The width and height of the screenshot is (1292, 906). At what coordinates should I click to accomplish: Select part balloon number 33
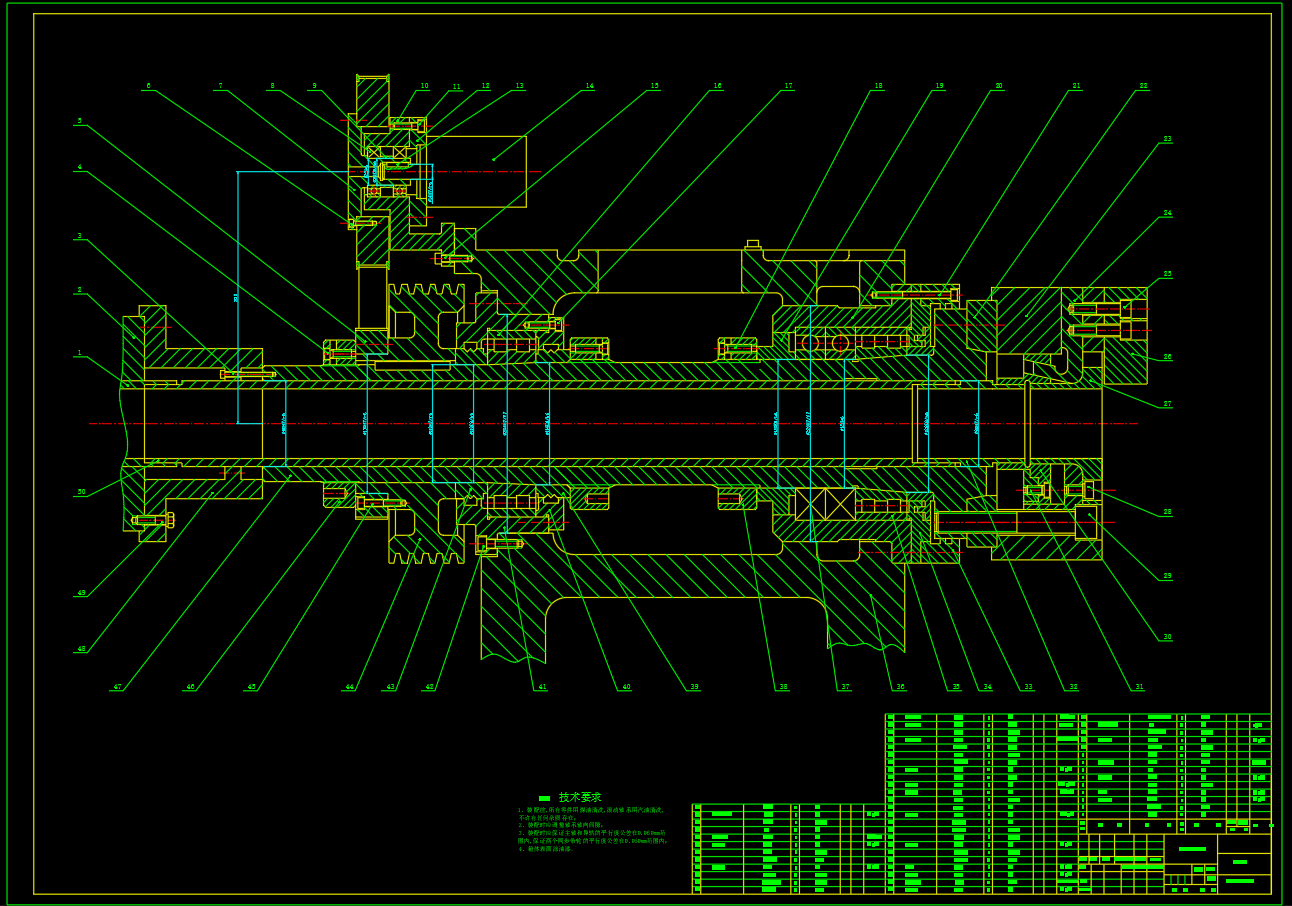(x=1028, y=687)
